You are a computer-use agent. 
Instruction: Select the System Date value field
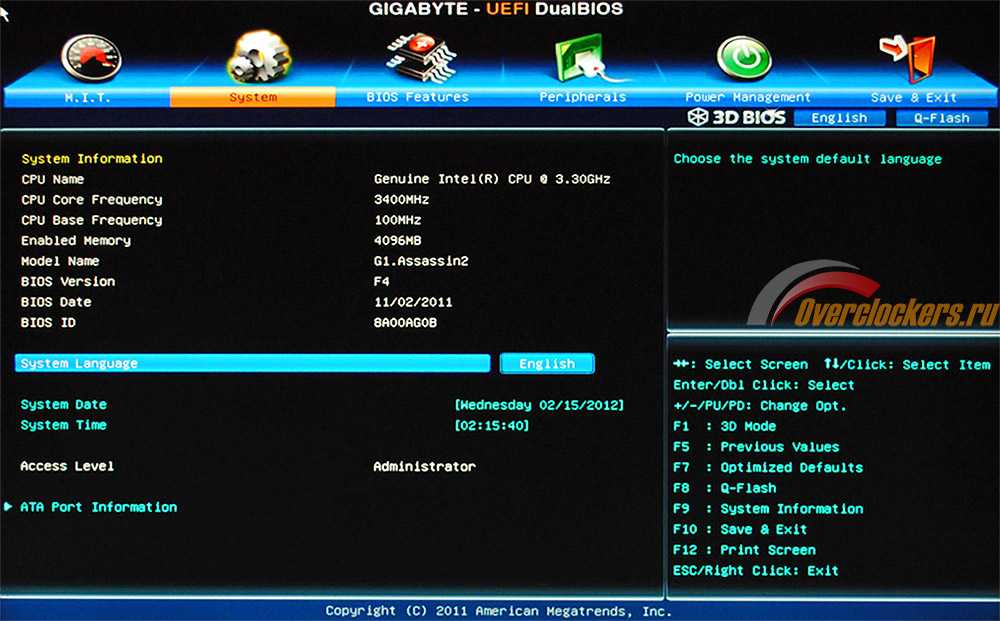[540, 405]
